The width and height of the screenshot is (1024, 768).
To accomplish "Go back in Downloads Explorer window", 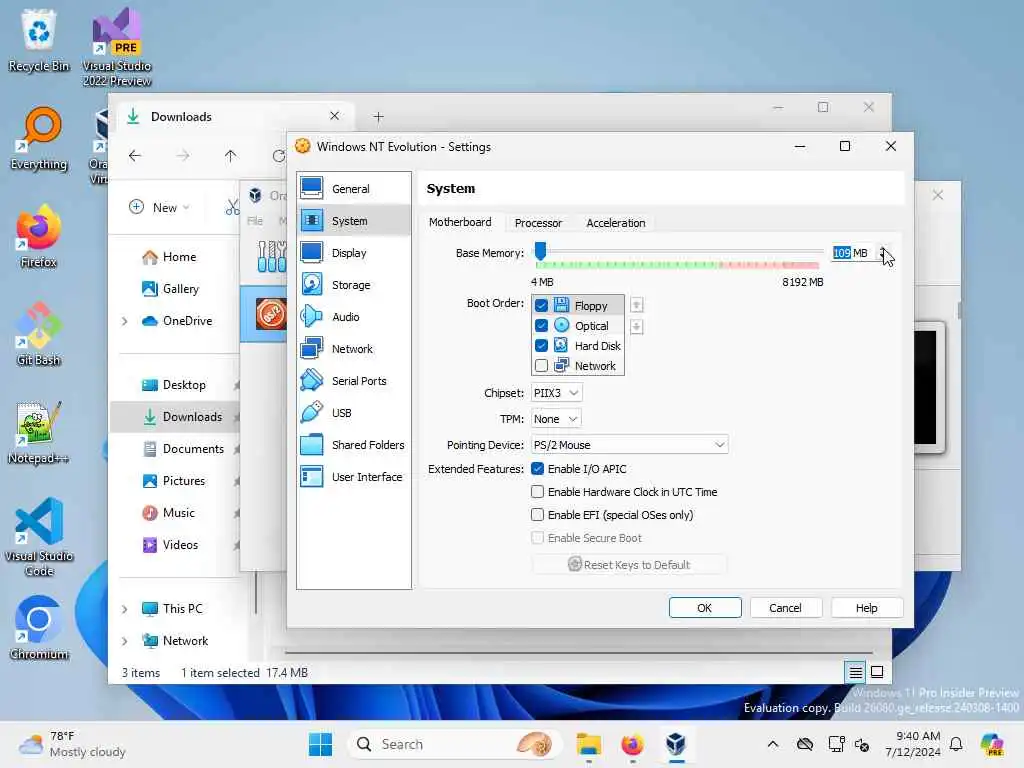I will coord(135,156).
